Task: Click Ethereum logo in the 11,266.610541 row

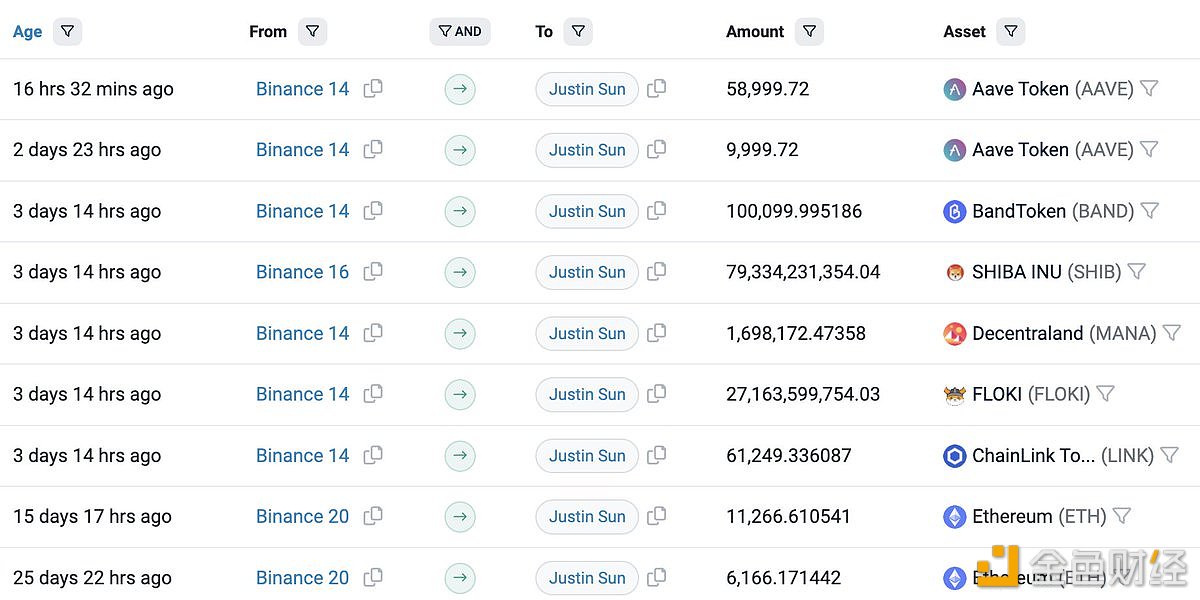Action: pos(955,516)
